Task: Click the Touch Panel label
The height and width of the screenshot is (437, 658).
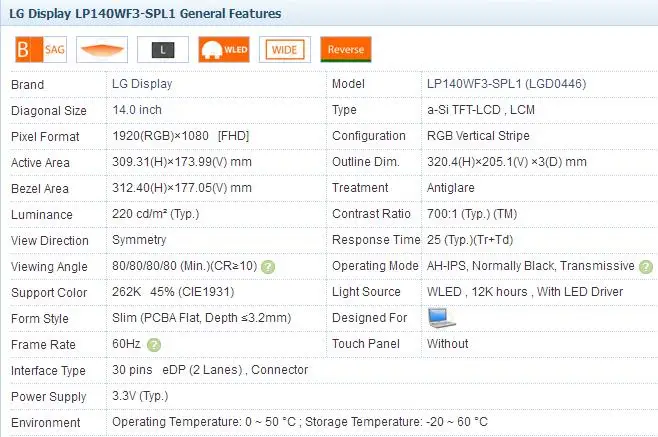Action: (366, 344)
